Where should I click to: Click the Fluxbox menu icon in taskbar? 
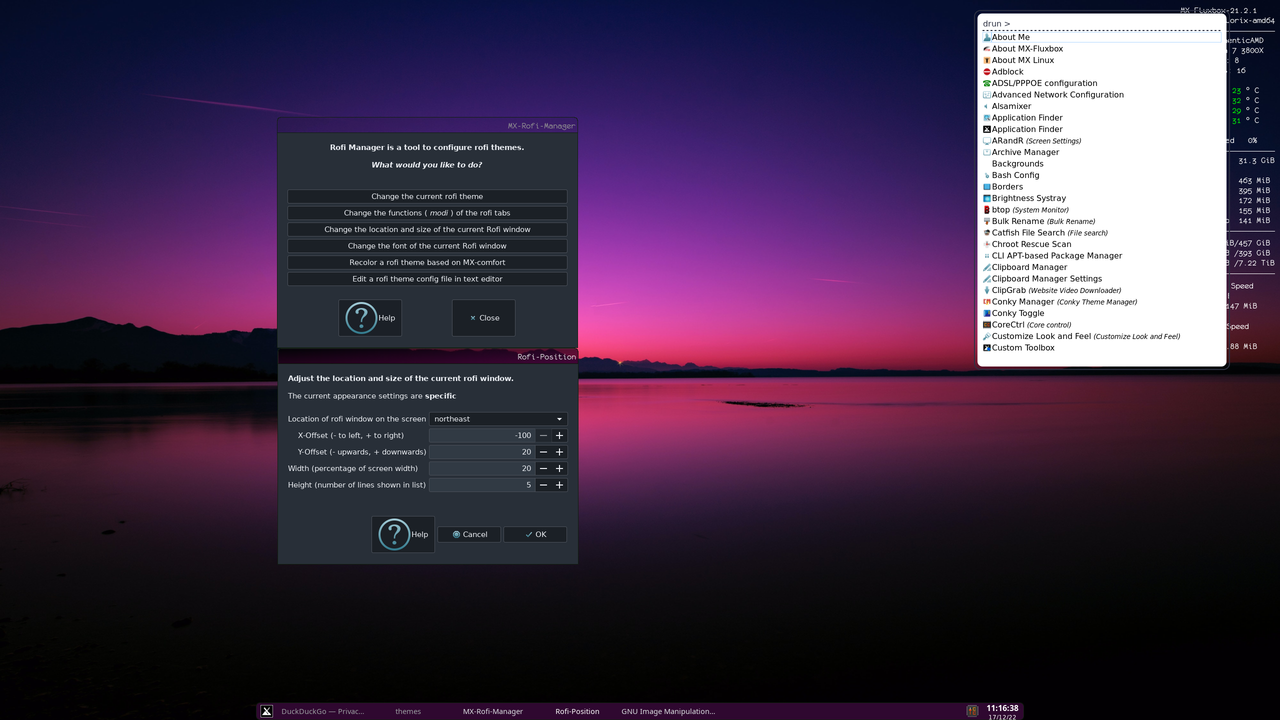266,711
